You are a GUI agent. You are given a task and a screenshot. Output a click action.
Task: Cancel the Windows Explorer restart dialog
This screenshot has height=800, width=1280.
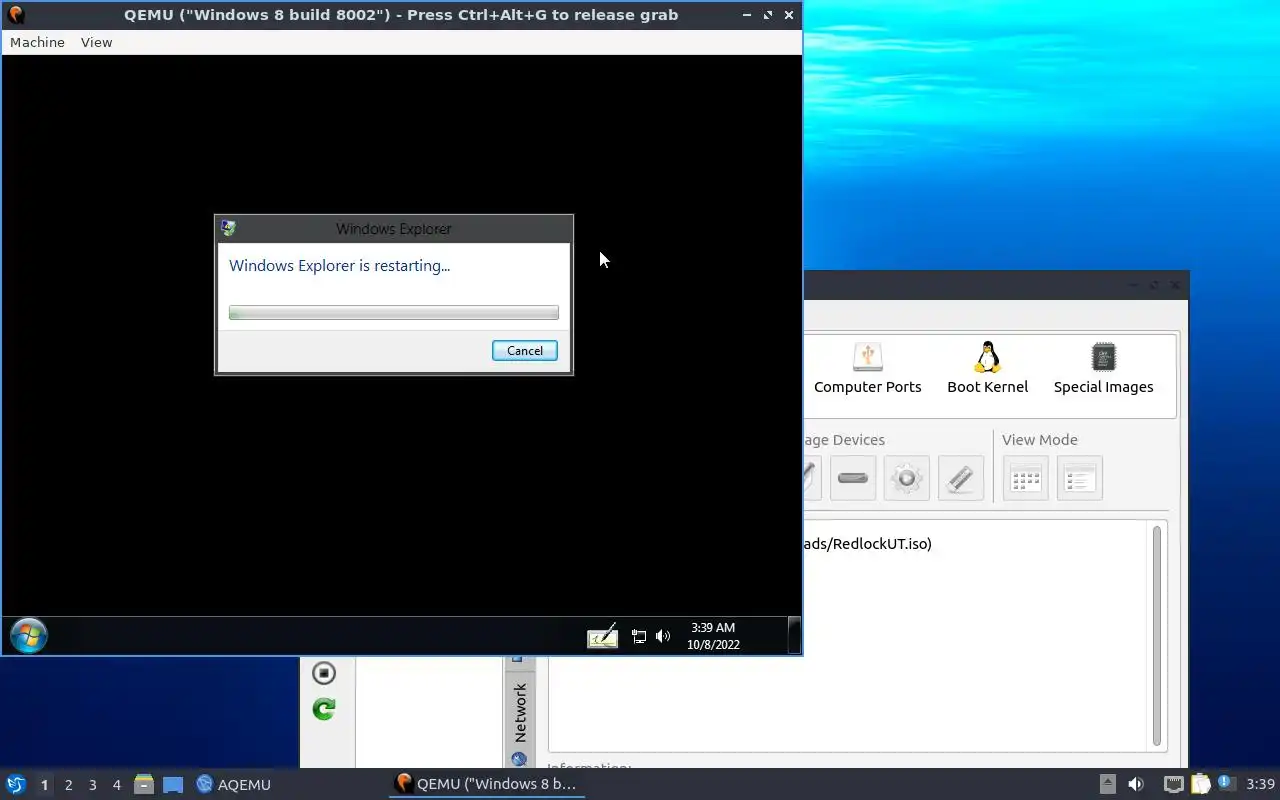point(524,350)
